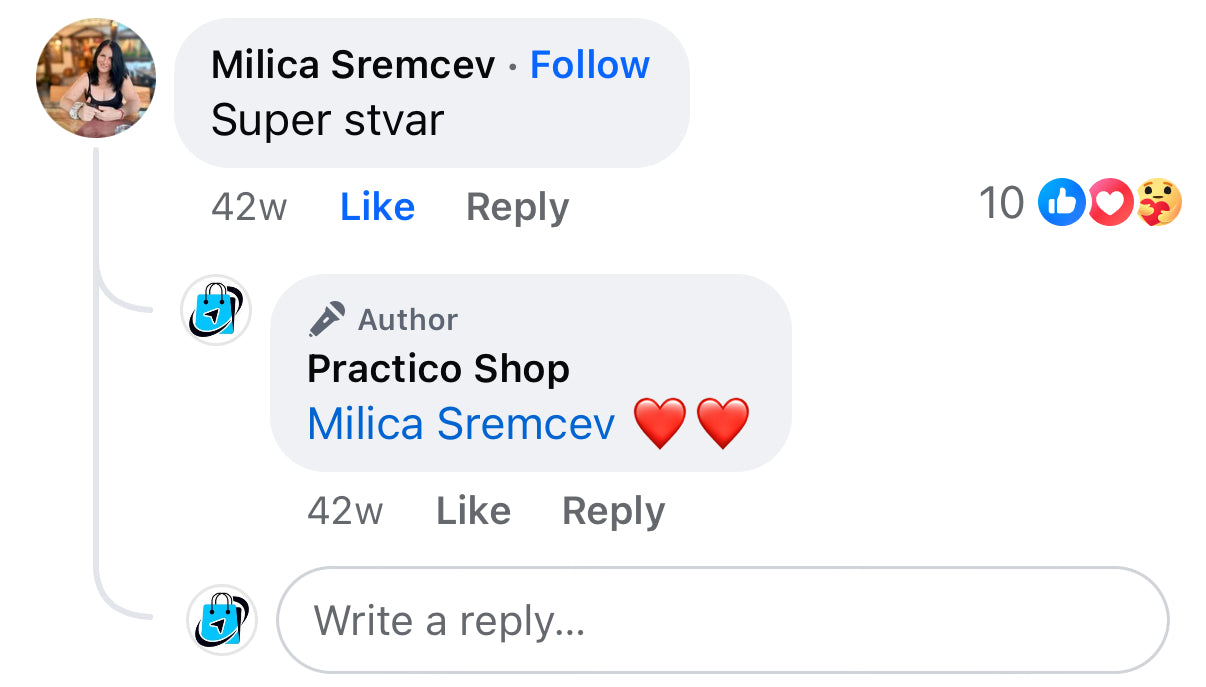Like the Practico Shop reply

473,511
